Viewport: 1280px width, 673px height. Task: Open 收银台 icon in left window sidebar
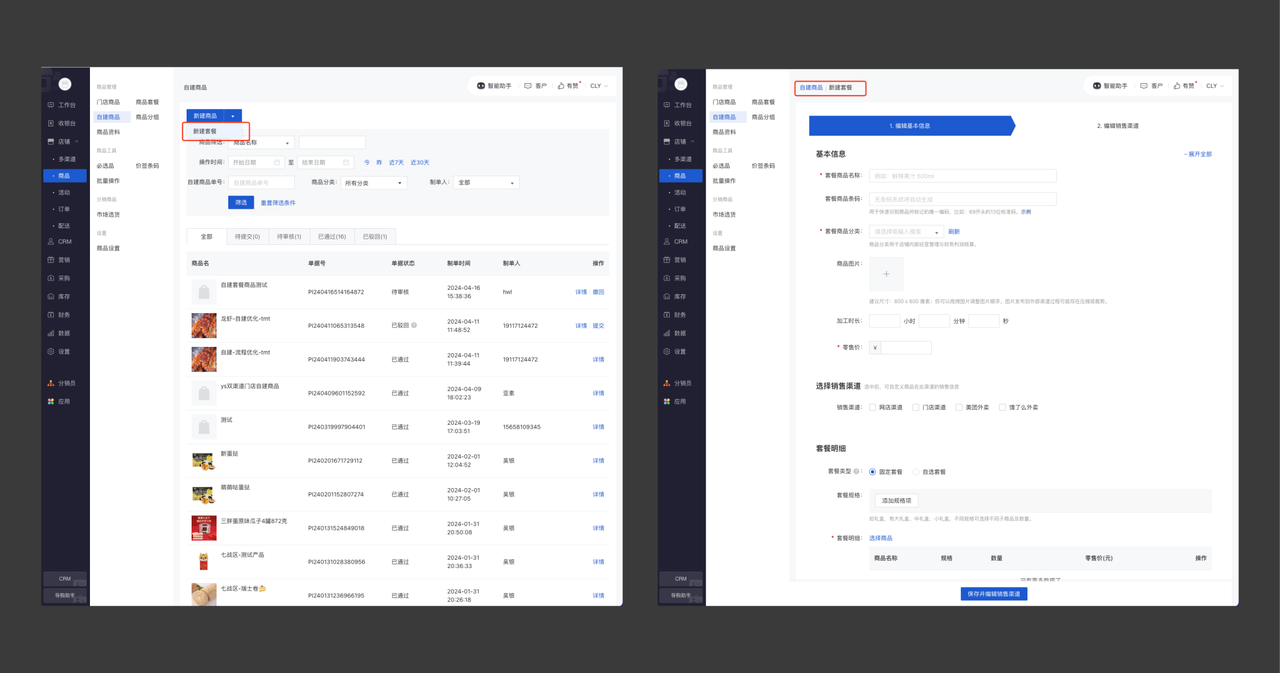coord(51,123)
